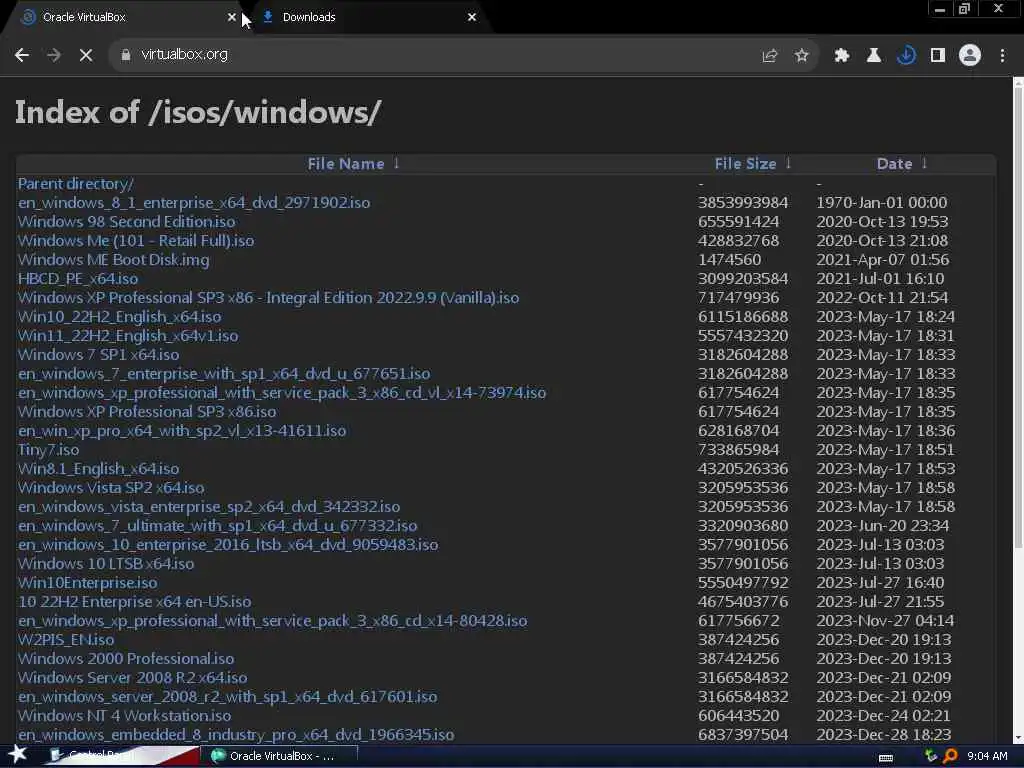Open Windows XP Professional SP3 x86.iso
The width and height of the screenshot is (1024, 768).
click(147, 411)
